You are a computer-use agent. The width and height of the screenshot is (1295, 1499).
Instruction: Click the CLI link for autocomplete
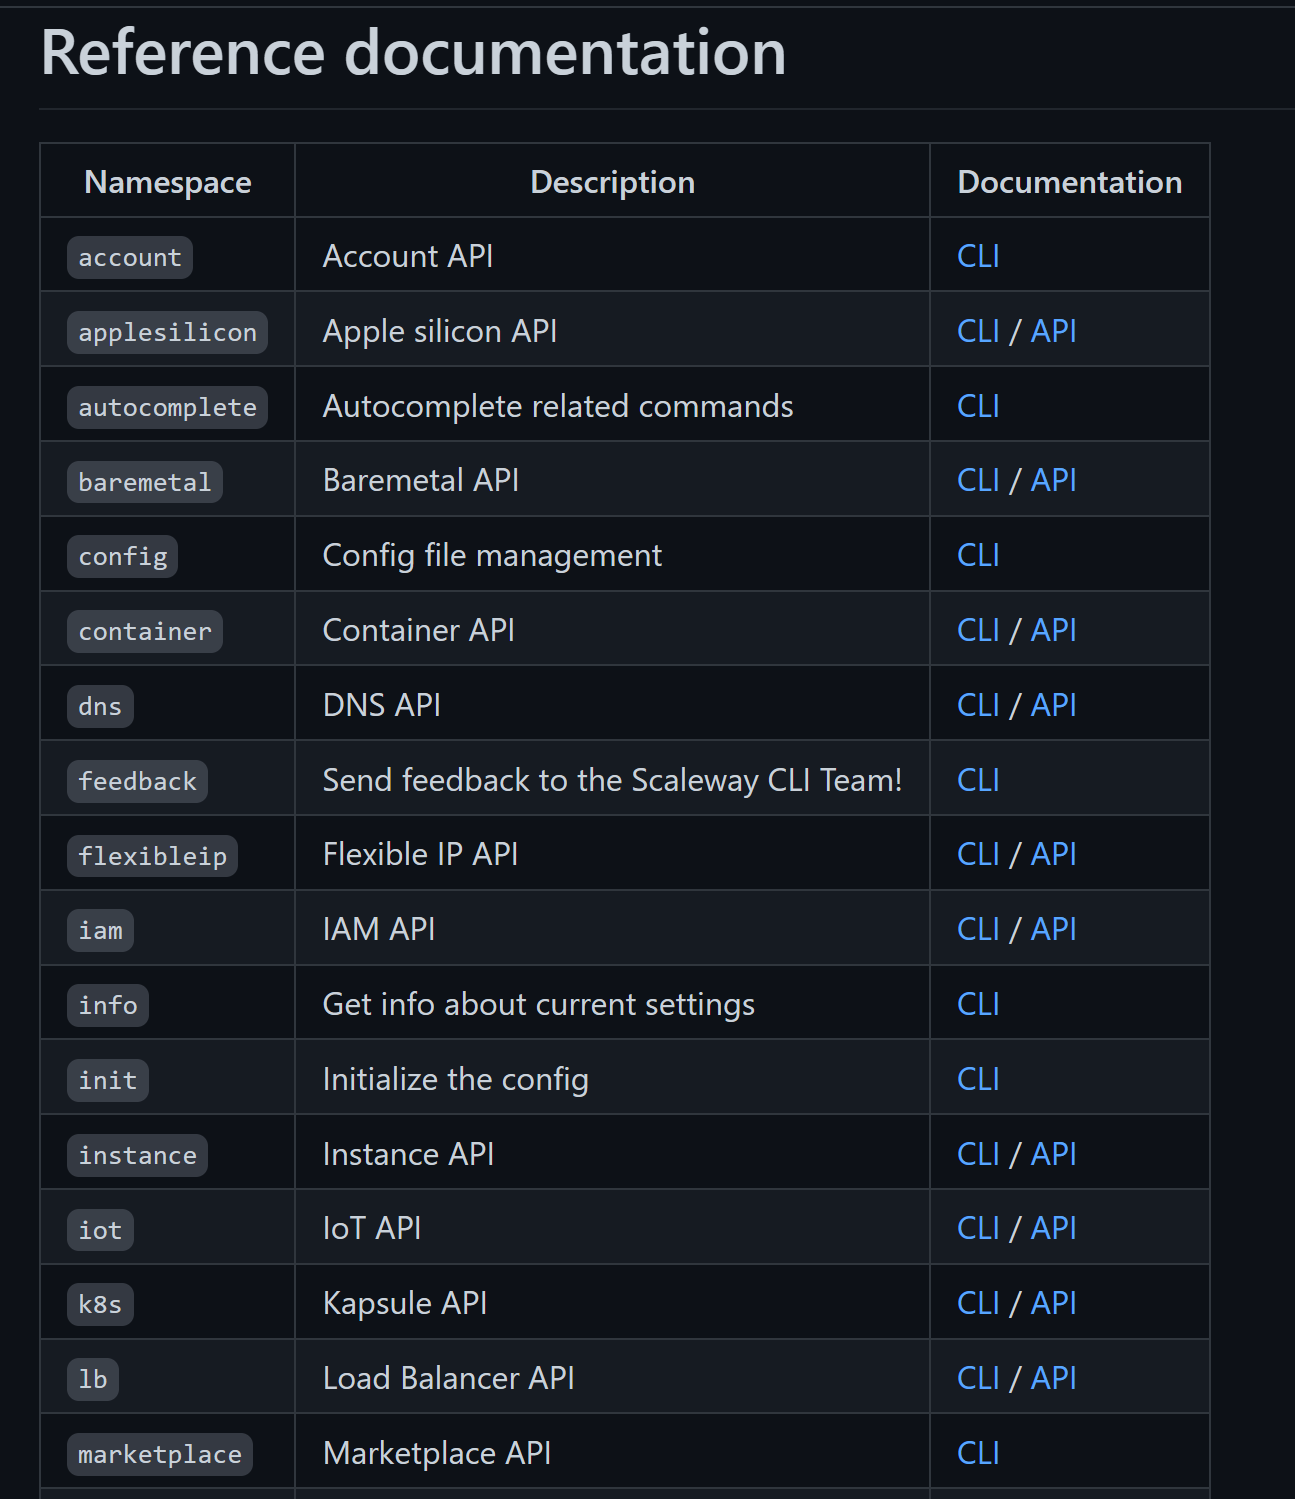pyautogui.click(x=978, y=406)
